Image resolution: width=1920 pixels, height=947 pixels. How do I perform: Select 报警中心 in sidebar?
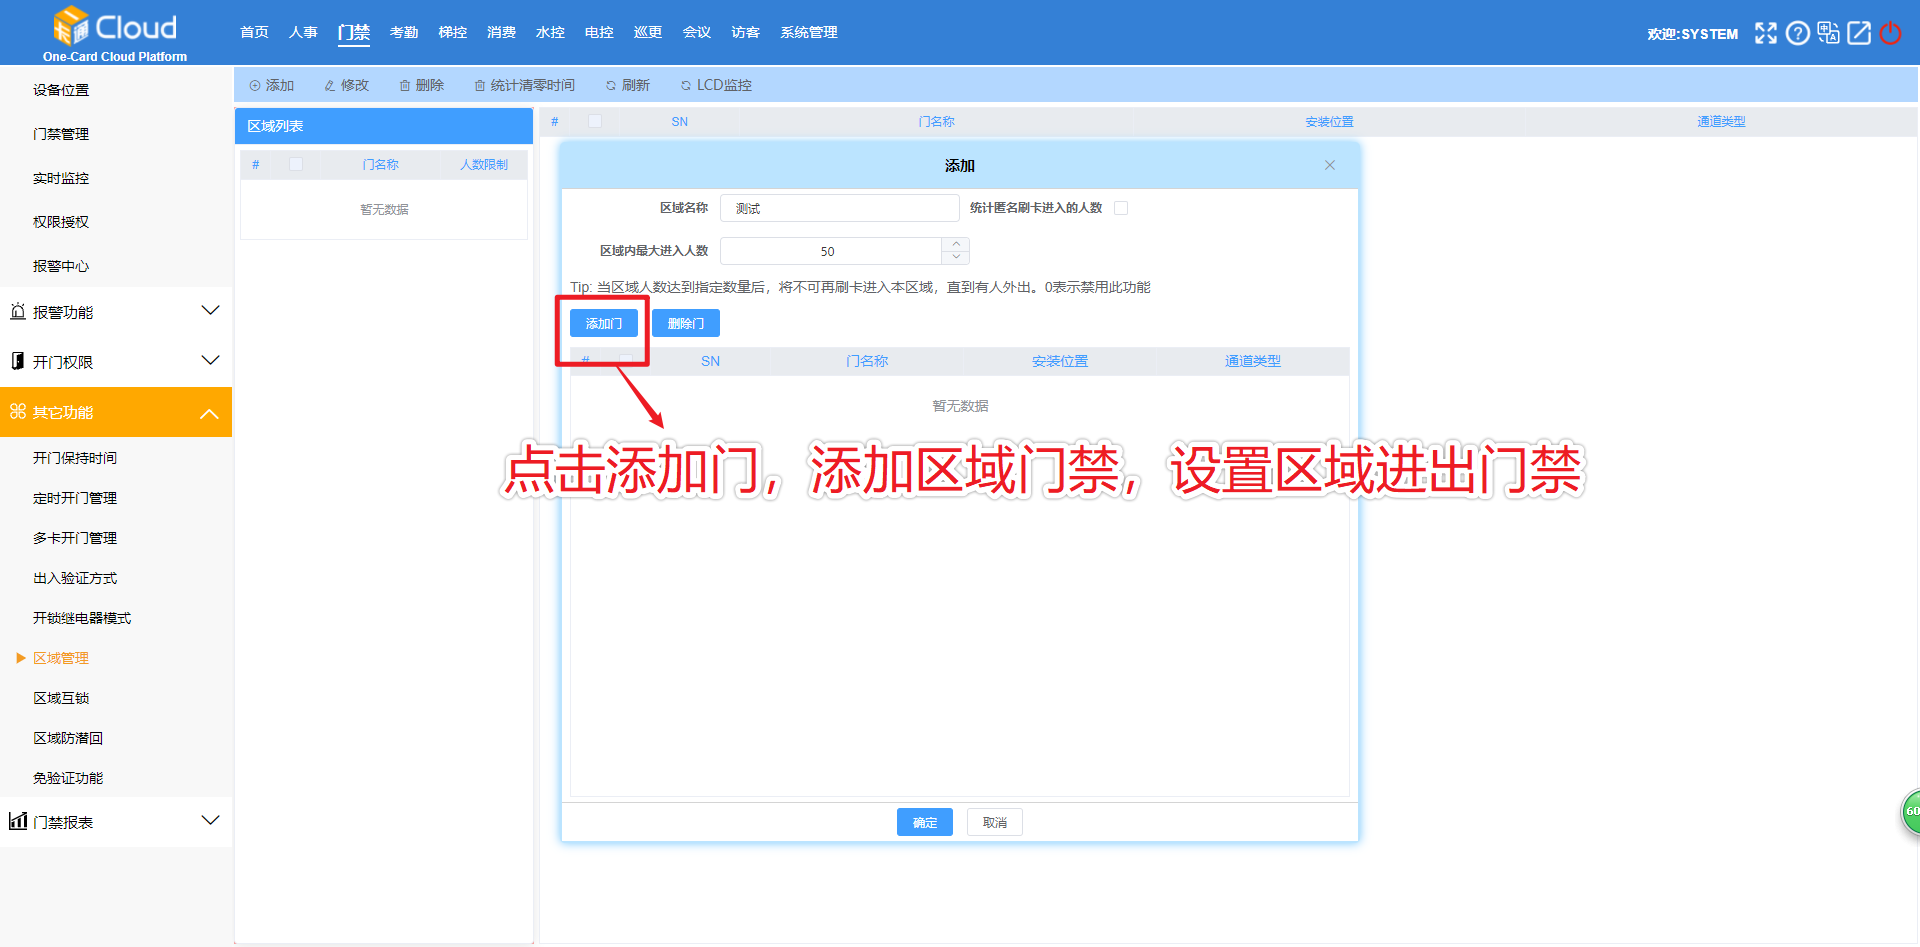(x=61, y=266)
